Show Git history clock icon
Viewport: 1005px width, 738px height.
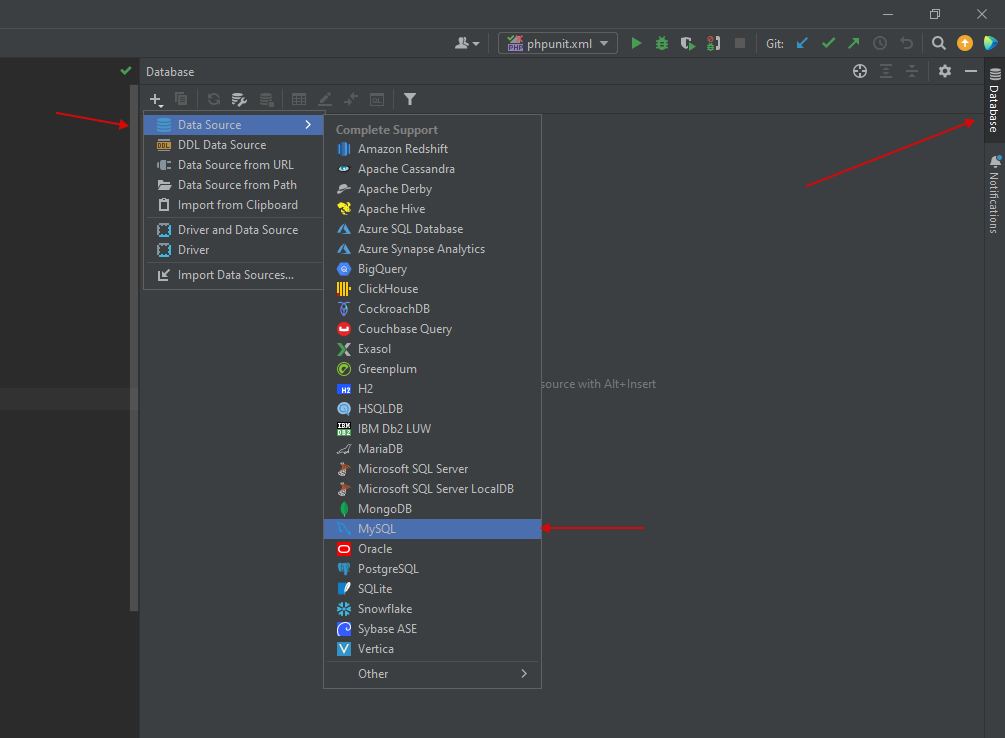[x=880, y=43]
